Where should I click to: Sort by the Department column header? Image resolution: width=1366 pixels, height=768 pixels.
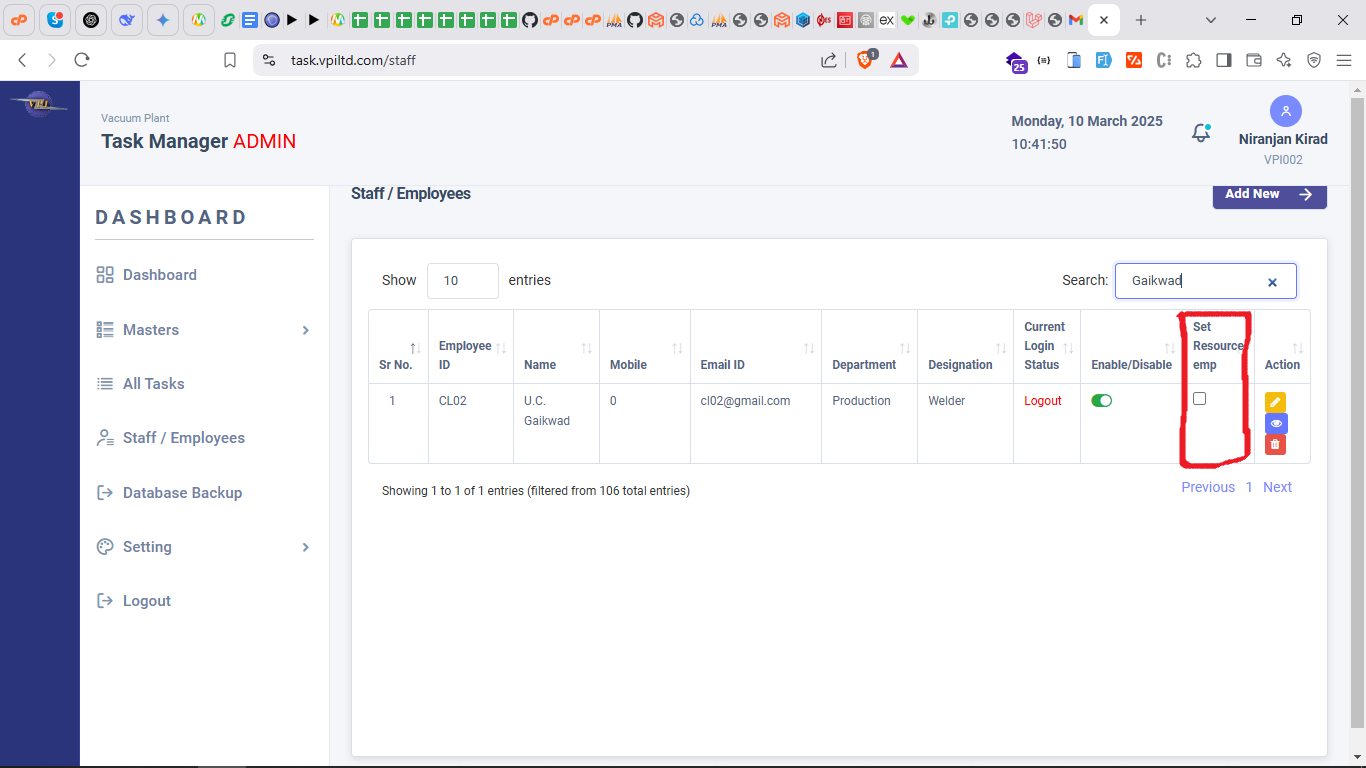click(x=870, y=347)
